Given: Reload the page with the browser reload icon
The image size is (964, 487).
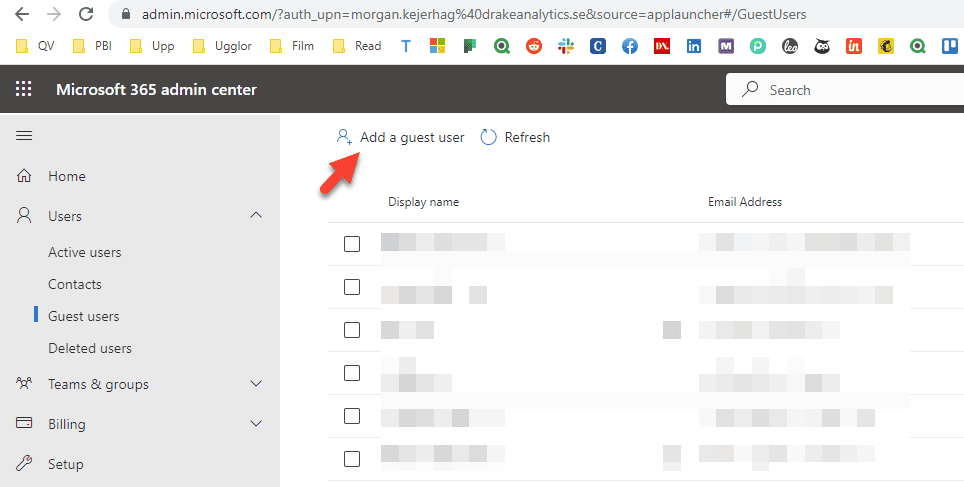Looking at the screenshot, I should (87, 14).
